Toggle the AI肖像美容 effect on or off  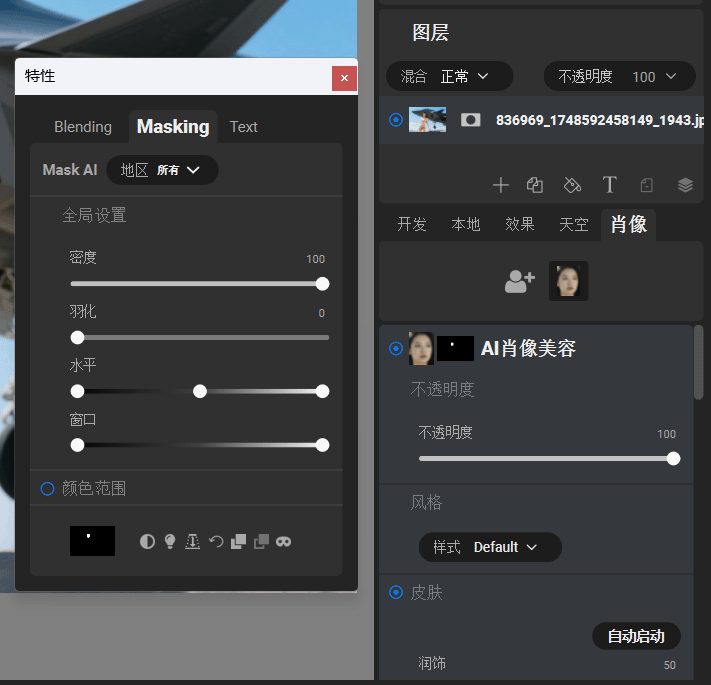click(396, 348)
